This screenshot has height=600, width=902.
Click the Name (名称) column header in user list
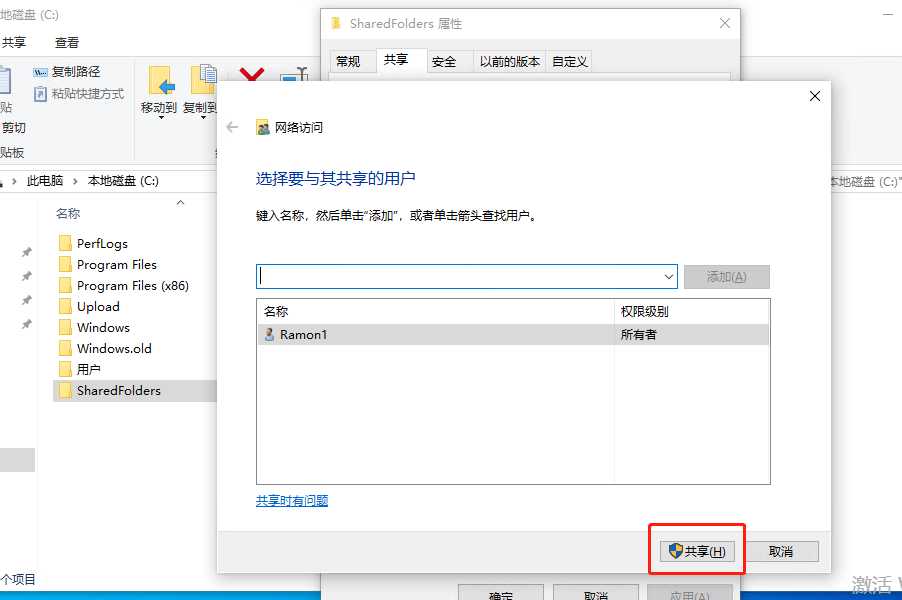pyautogui.click(x=435, y=312)
